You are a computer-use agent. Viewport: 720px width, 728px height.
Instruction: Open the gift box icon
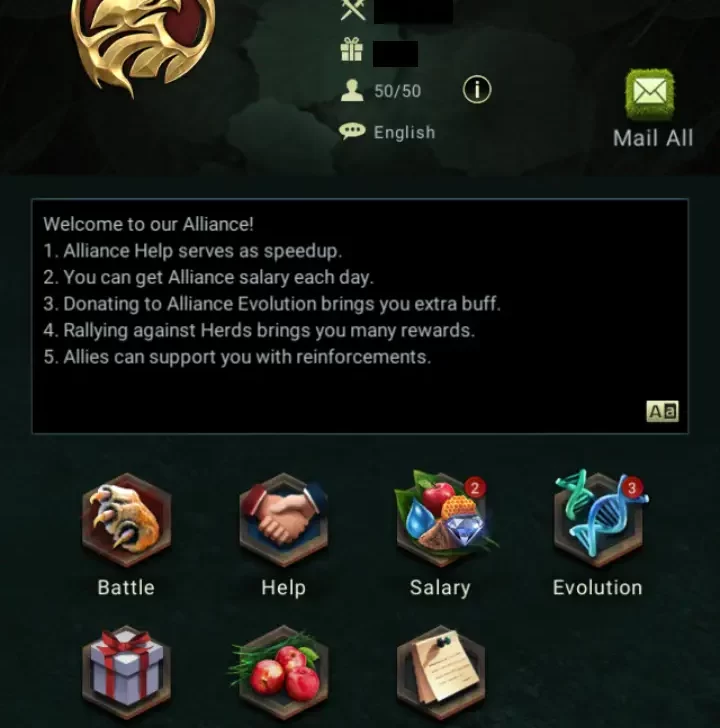[x=126, y=672]
